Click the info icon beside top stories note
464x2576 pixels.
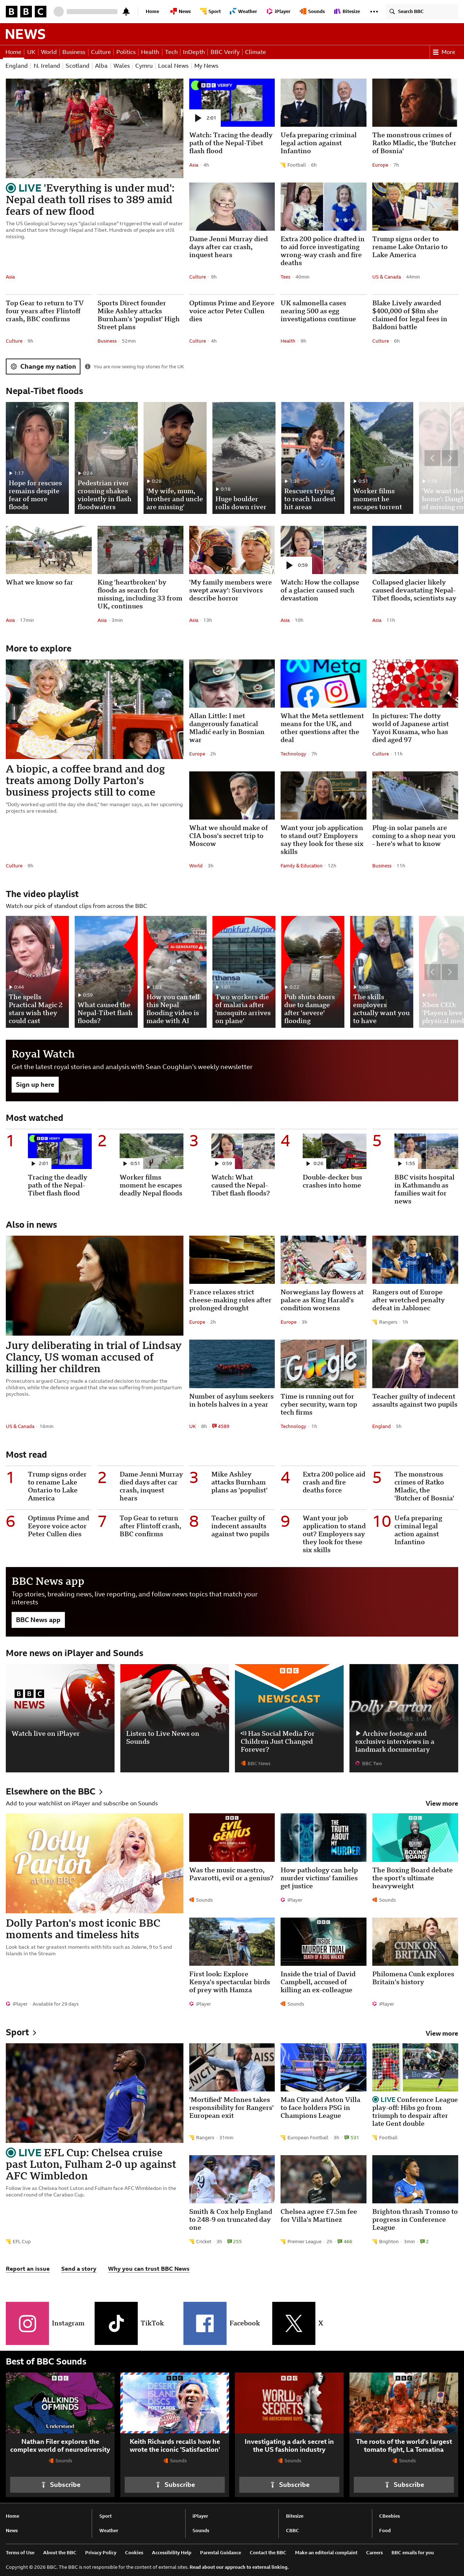(x=88, y=367)
